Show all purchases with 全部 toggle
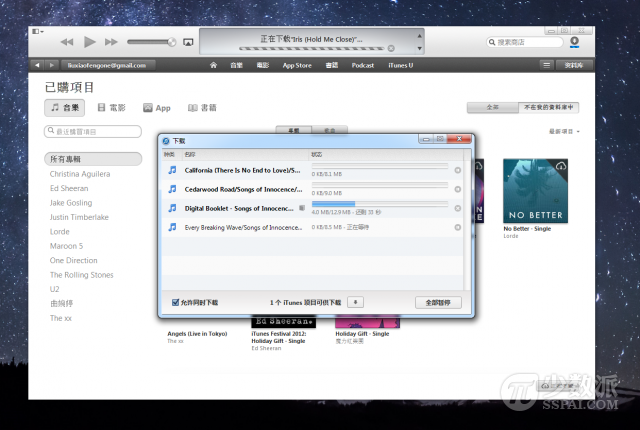The height and width of the screenshot is (430, 640). point(493,107)
